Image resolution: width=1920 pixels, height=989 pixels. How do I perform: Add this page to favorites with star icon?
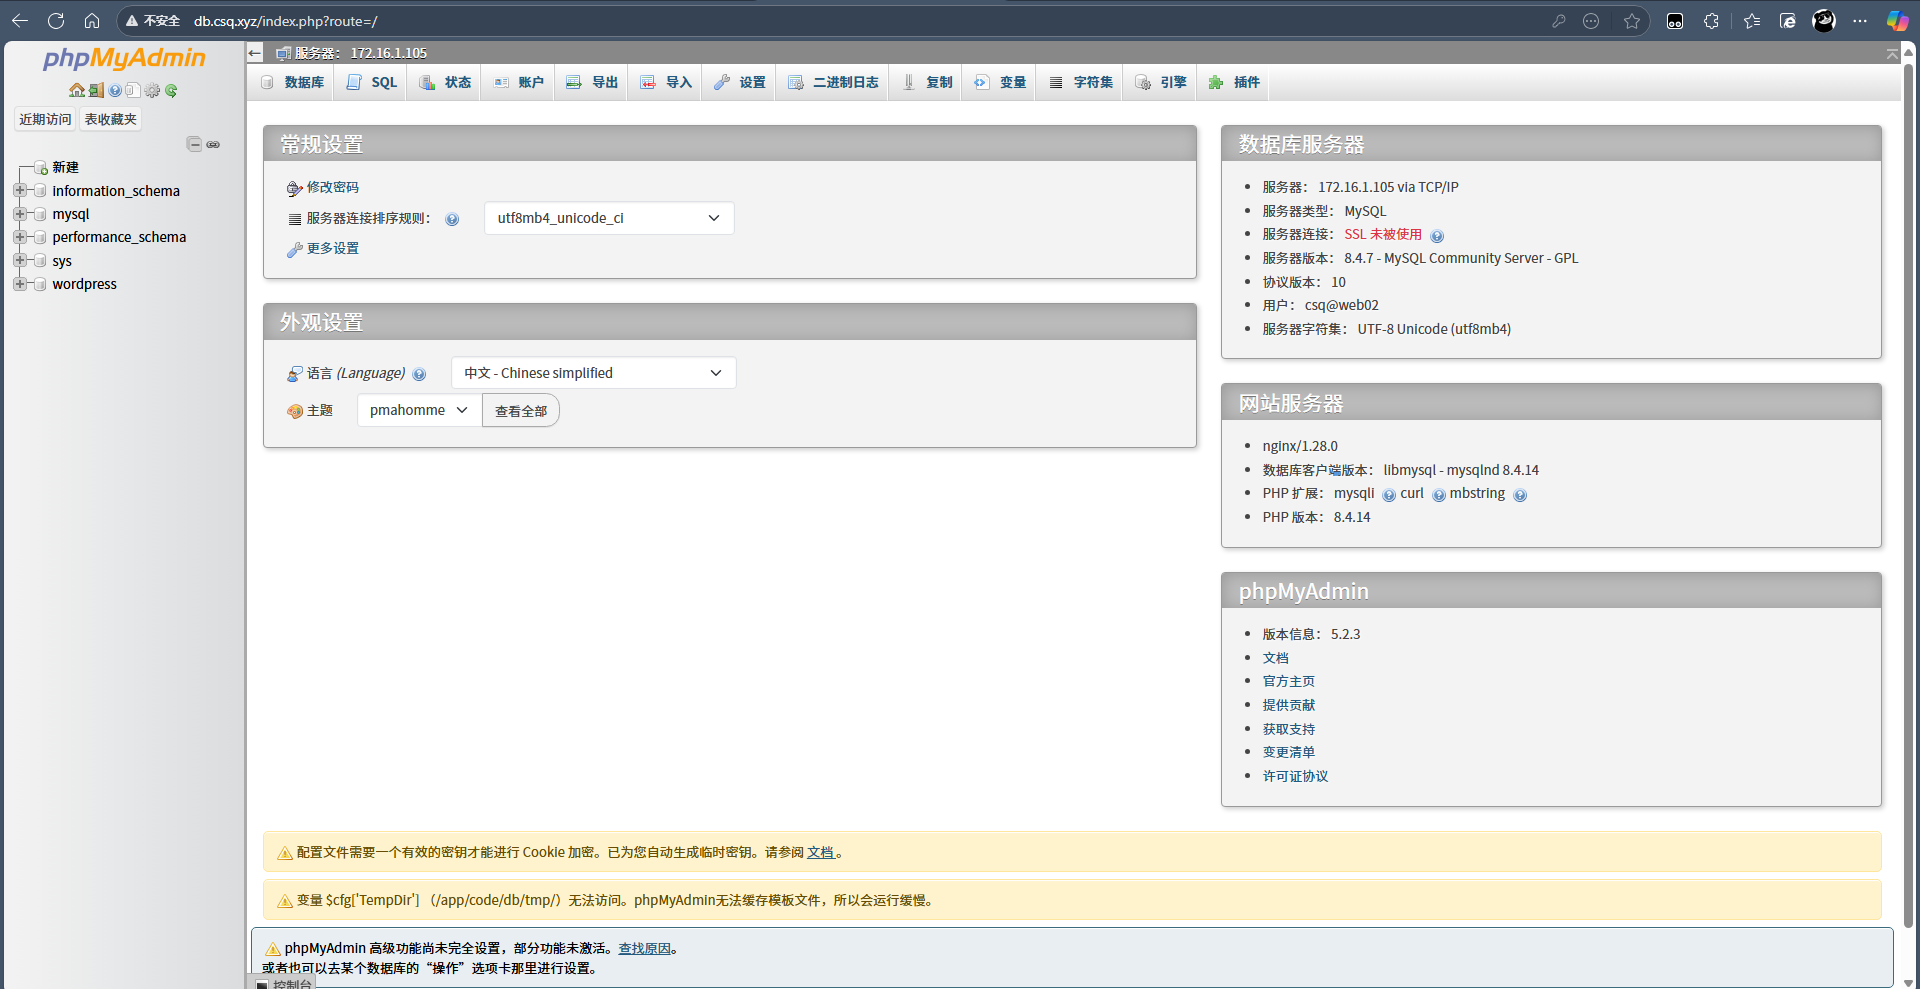point(1632,21)
